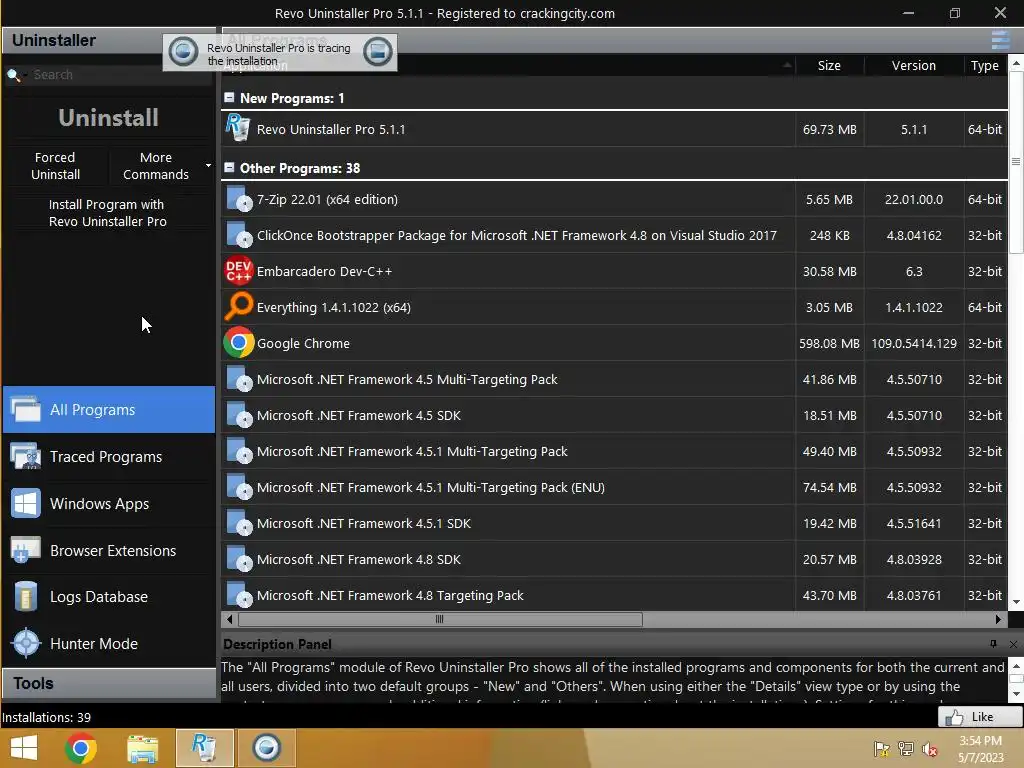Select Microsoft .NET Framework 4.8 Targeting Pack row
The width and height of the screenshot is (1024, 768).
(x=614, y=595)
